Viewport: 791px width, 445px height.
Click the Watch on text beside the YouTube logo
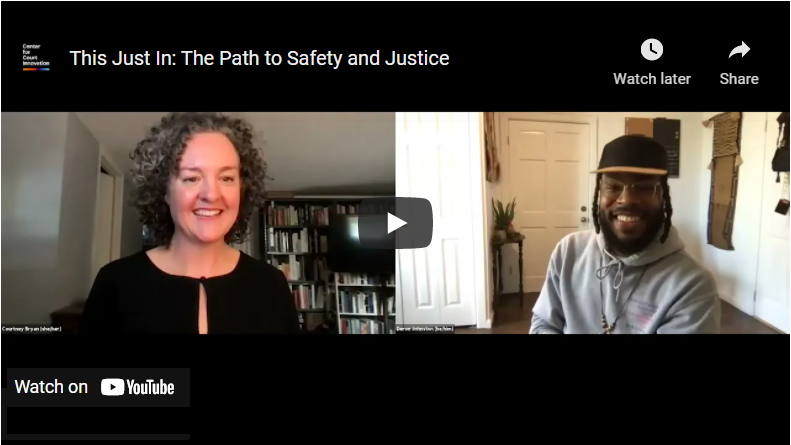click(51, 387)
